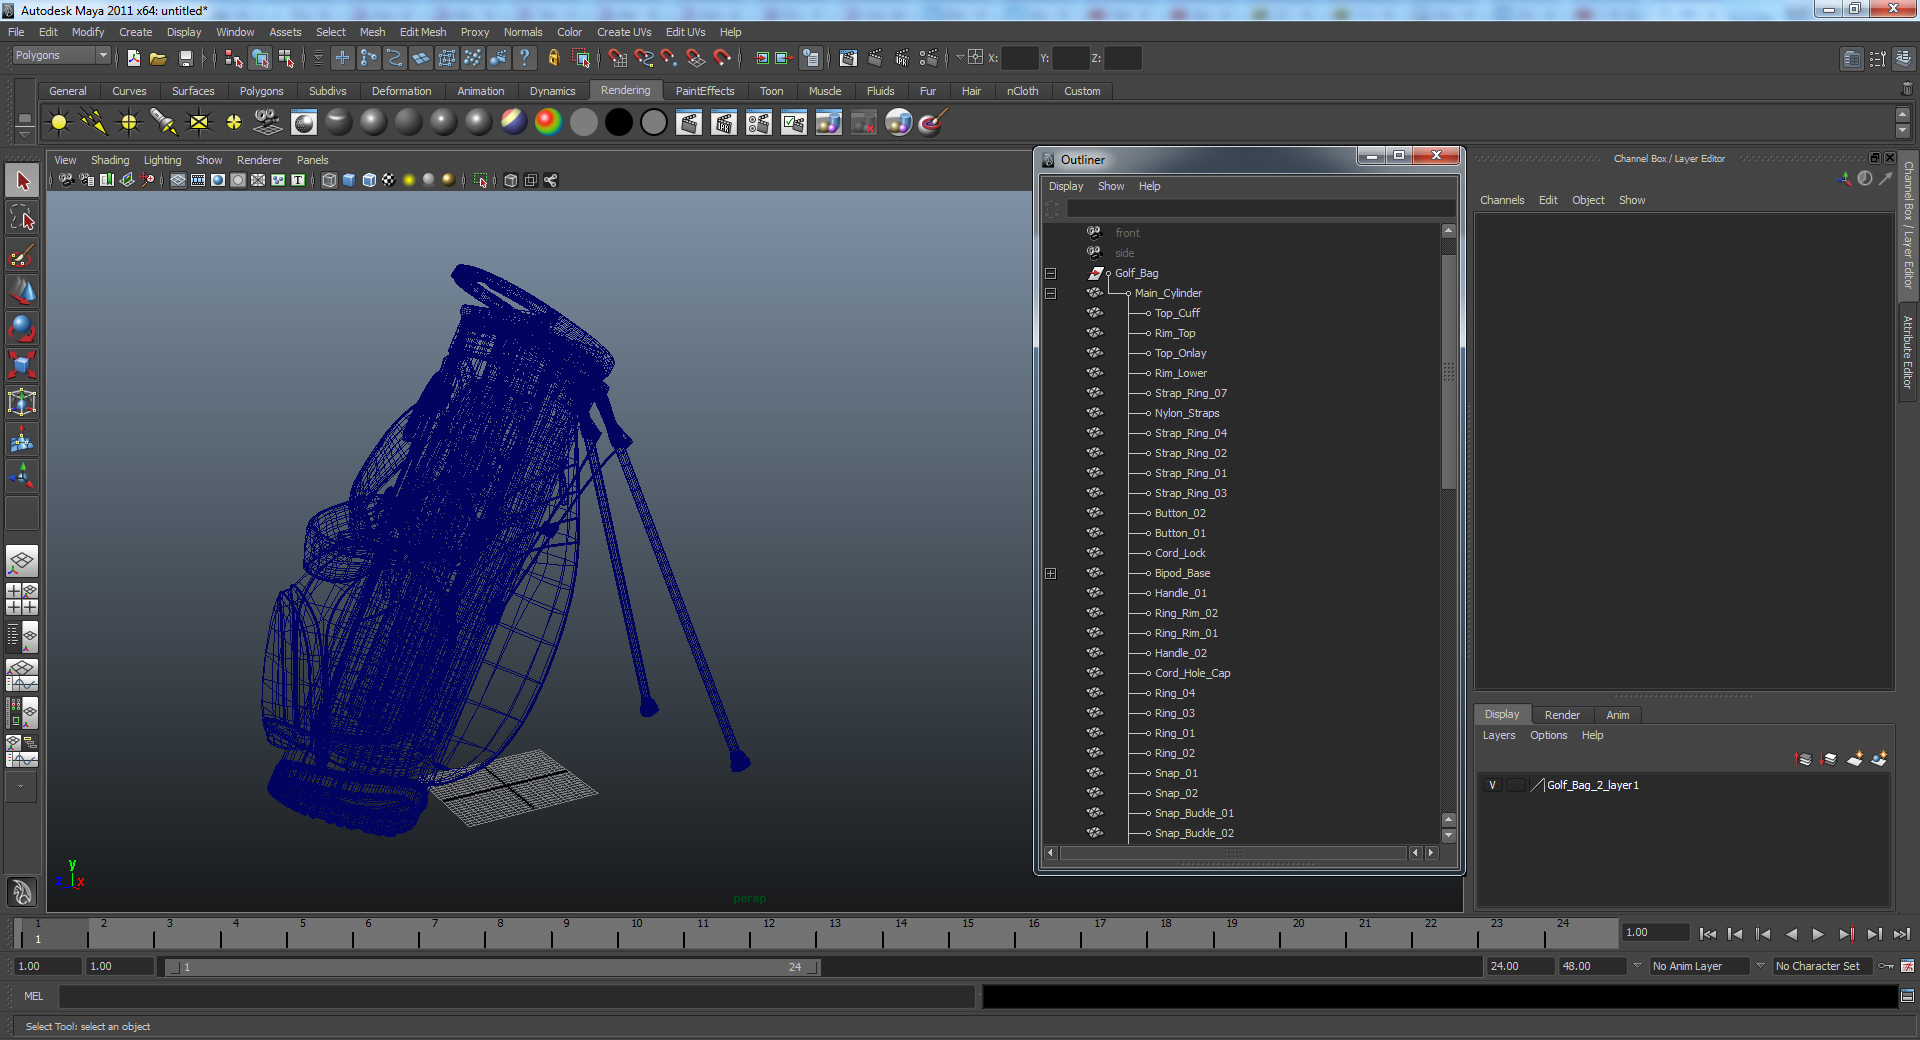This screenshot has width=1920, height=1040.
Task: Click the range slider bar
Action: (492, 967)
